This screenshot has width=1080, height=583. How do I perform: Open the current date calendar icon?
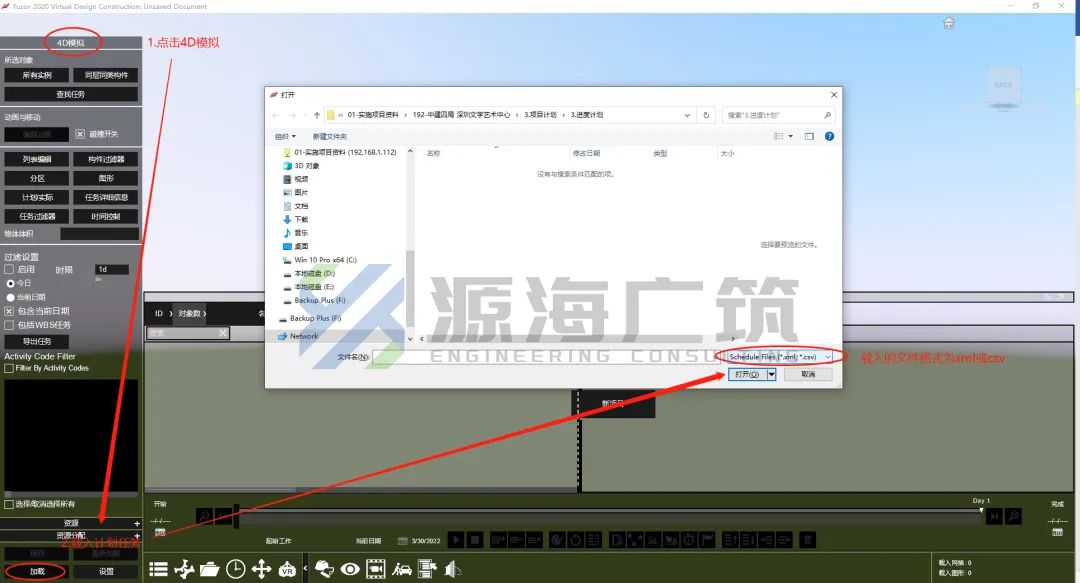click(403, 541)
